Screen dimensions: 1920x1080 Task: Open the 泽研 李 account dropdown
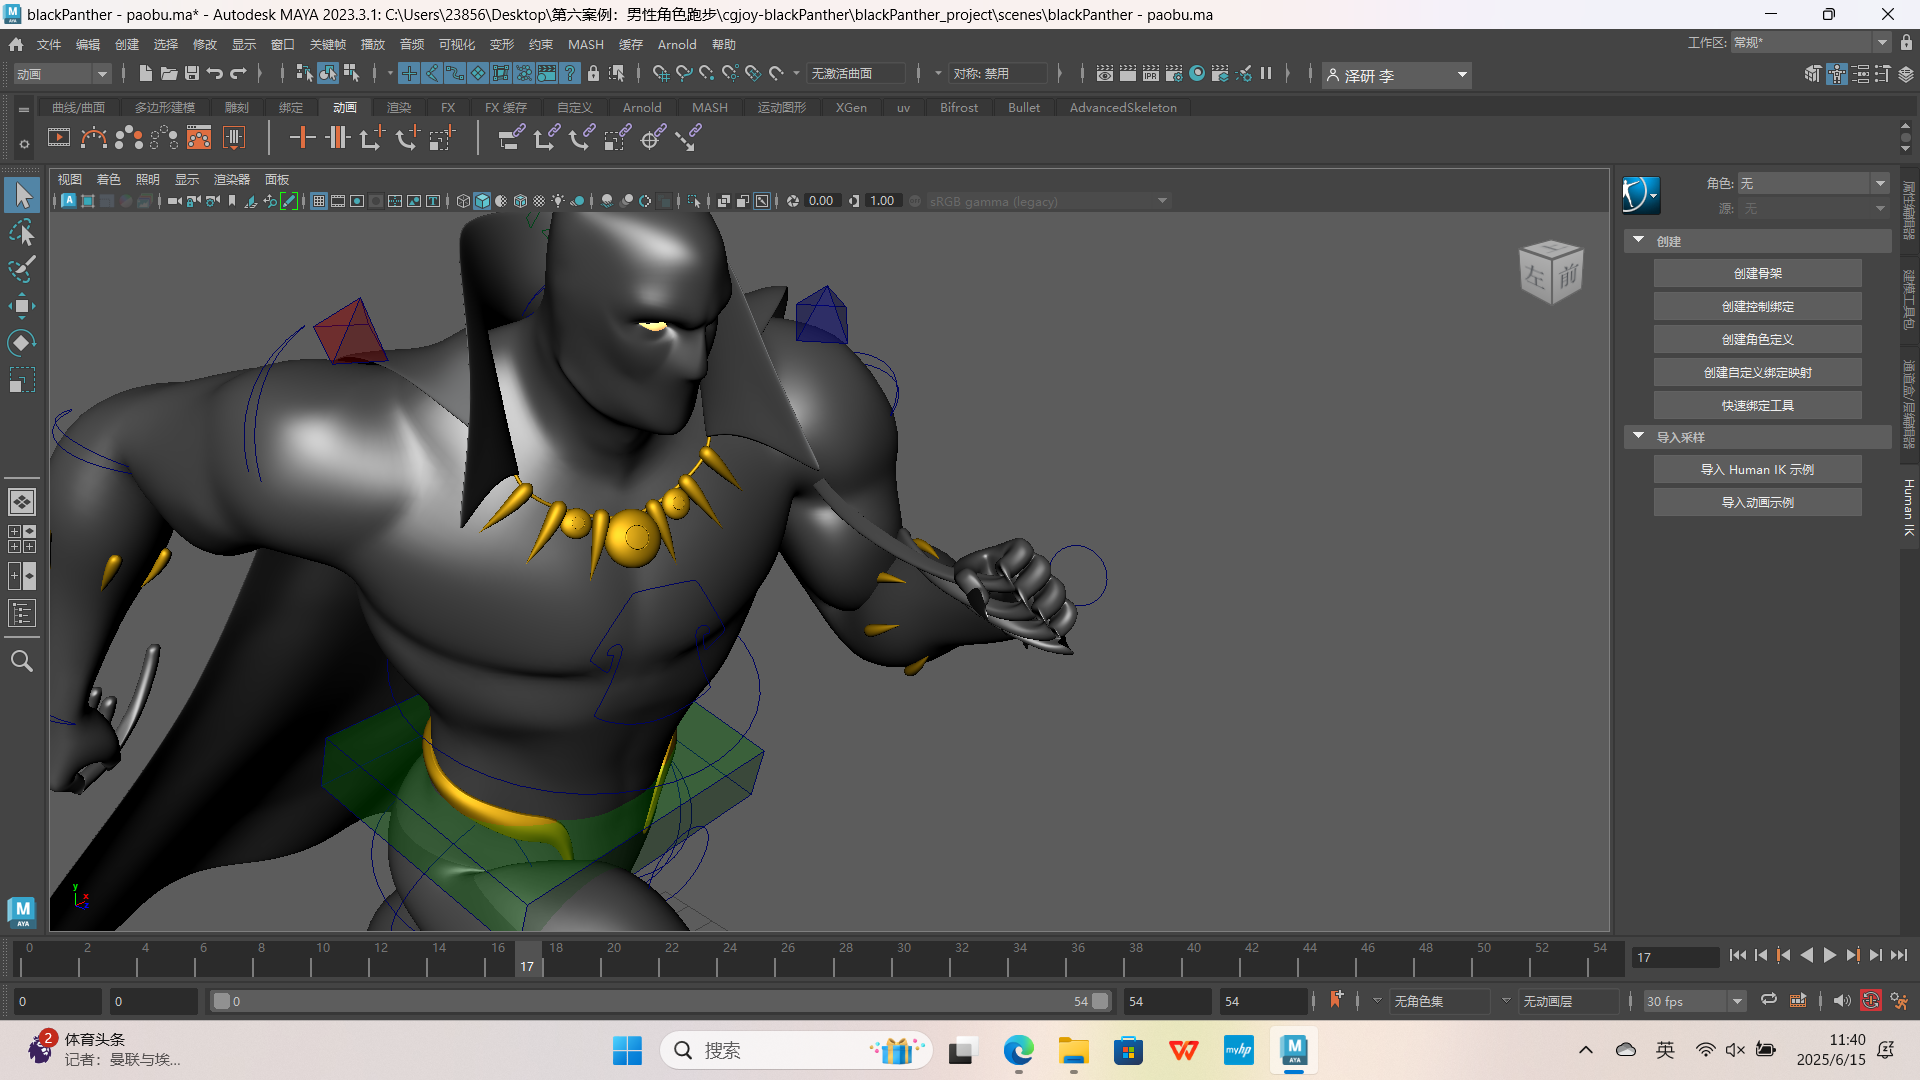(1397, 75)
